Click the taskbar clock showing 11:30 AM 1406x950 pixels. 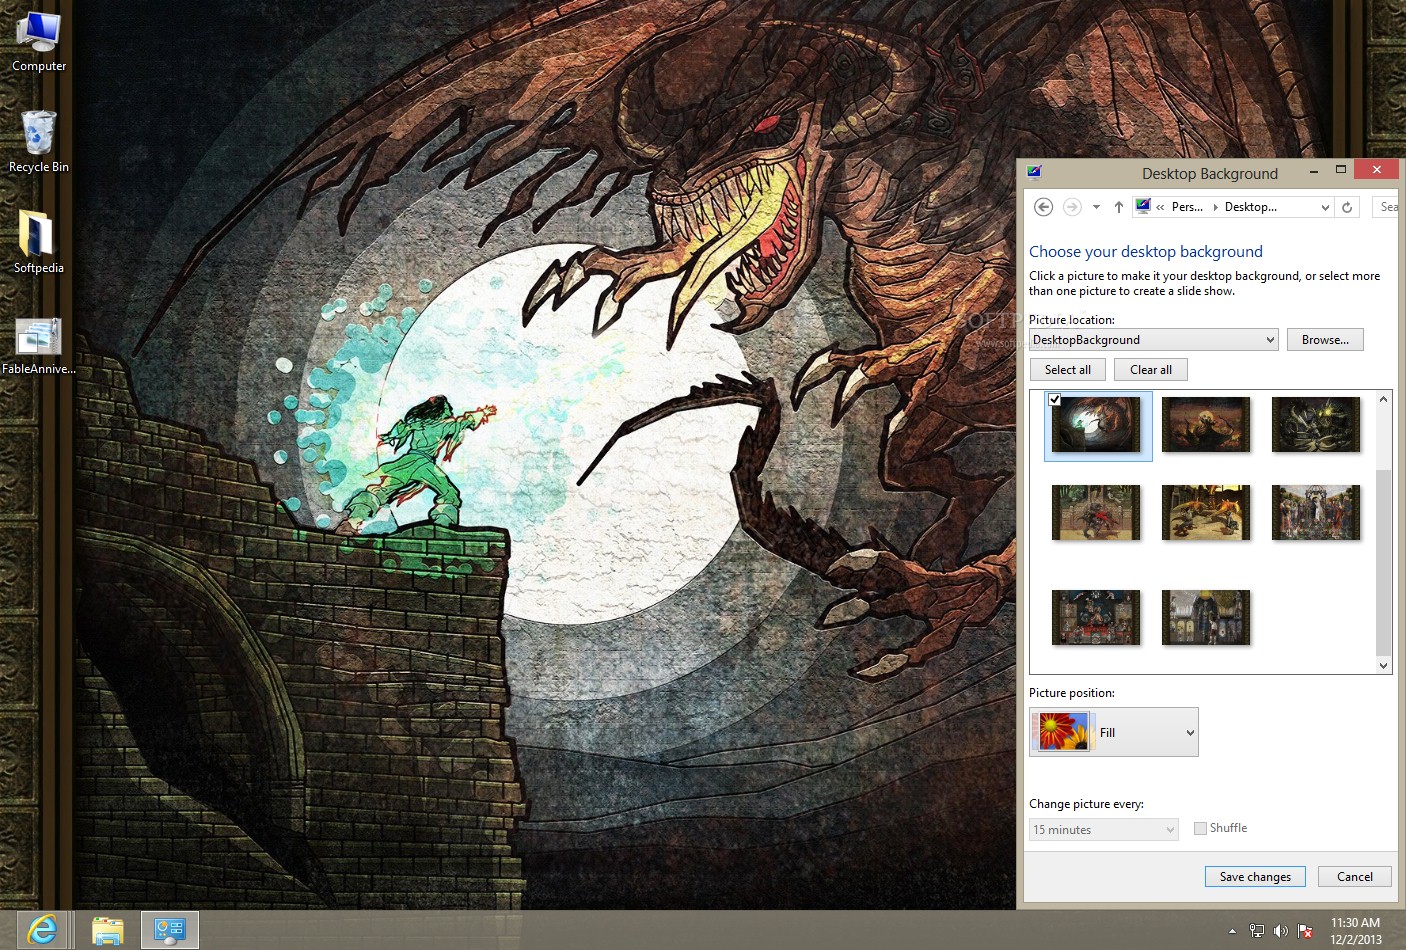(1355, 931)
